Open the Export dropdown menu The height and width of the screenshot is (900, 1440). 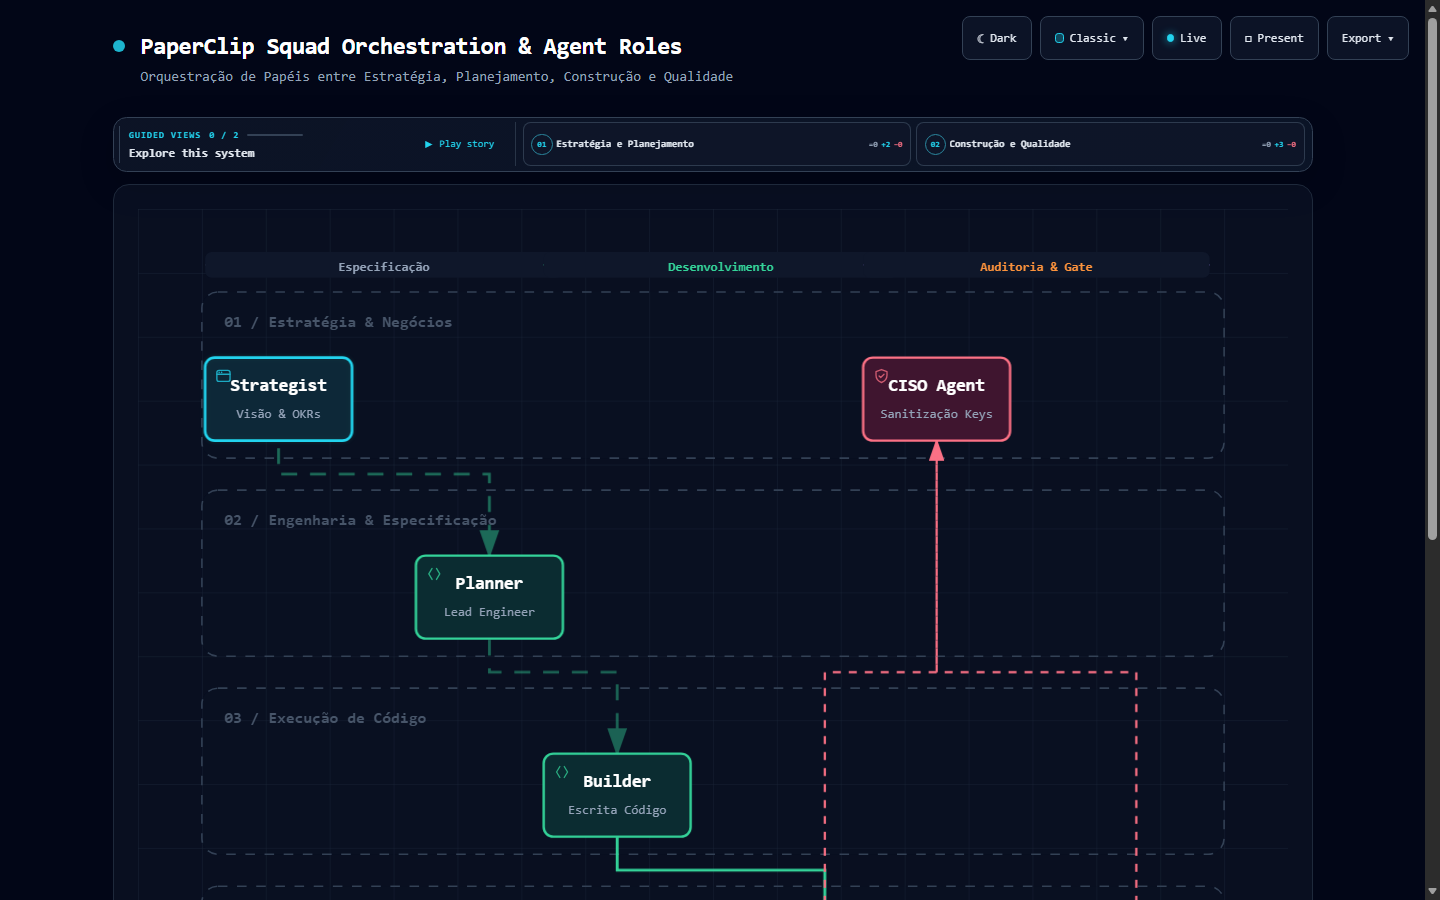pos(1367,38)
